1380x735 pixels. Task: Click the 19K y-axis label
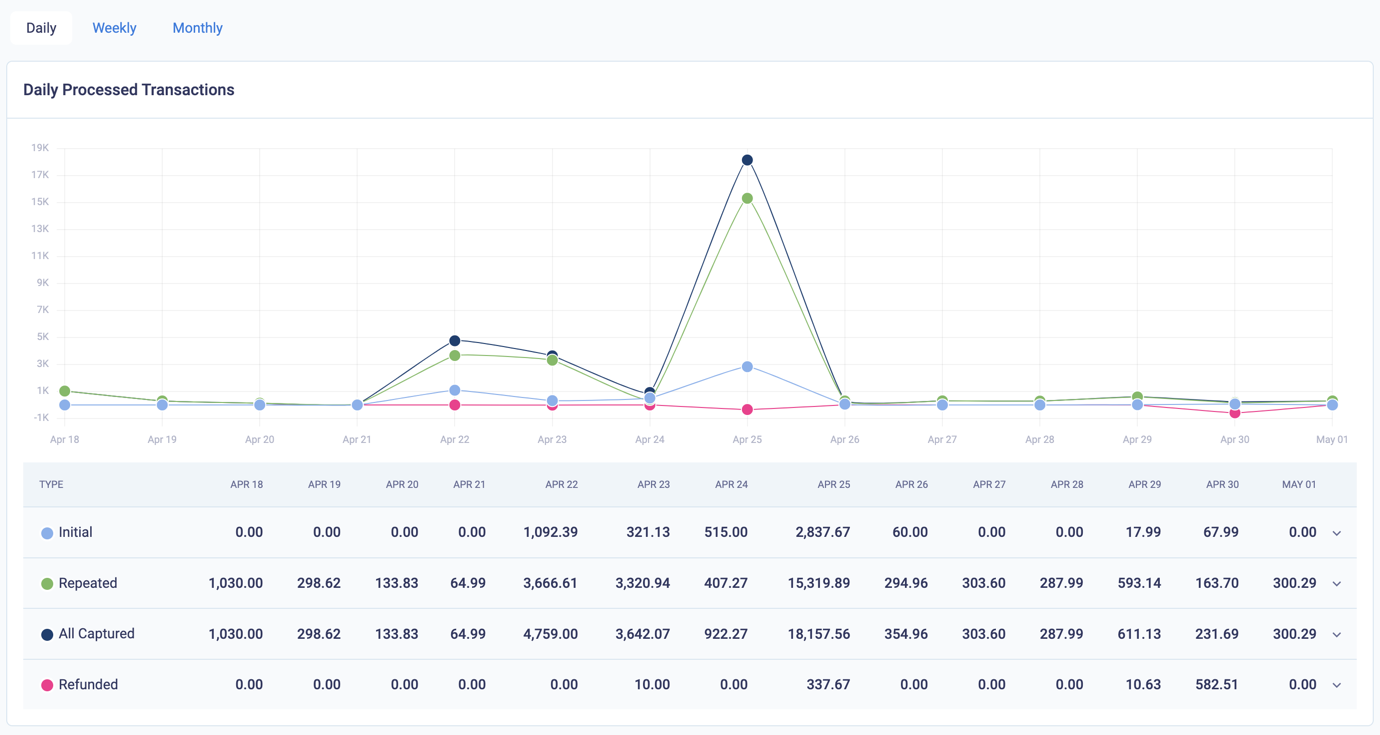[x=40, y=148]
